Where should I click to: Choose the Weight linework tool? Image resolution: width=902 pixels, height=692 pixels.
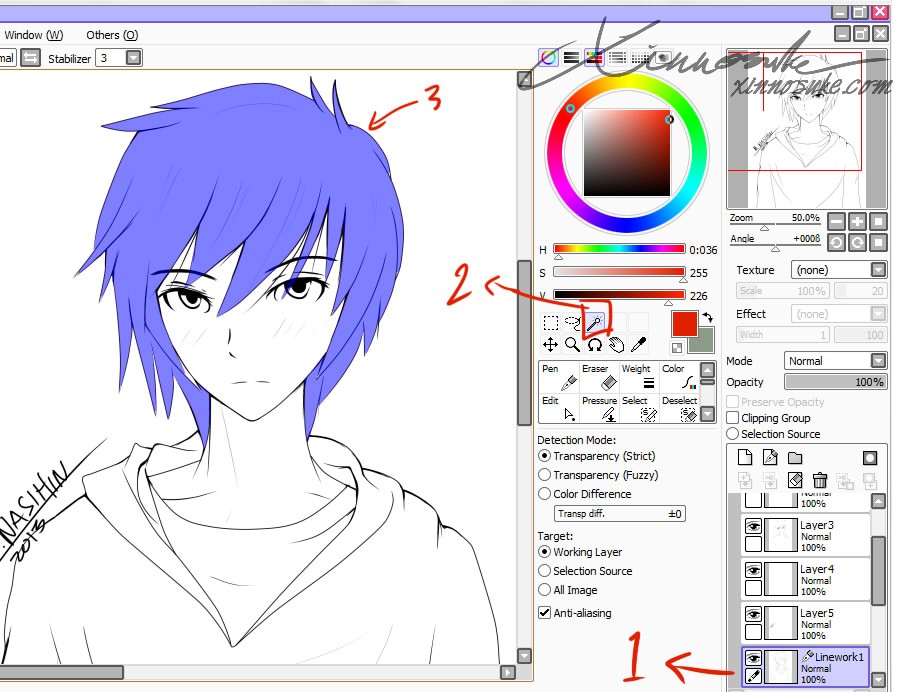point(639,377)
